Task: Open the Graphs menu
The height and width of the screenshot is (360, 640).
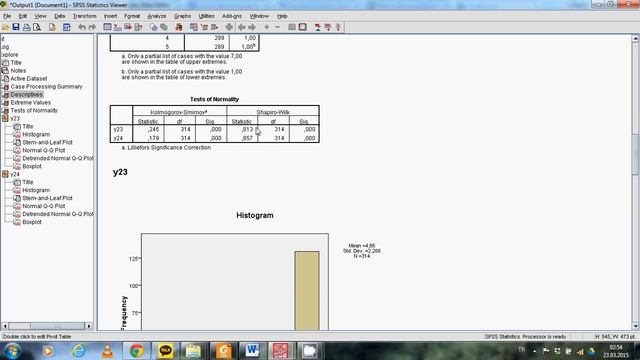Action: [x=182, y=16]
